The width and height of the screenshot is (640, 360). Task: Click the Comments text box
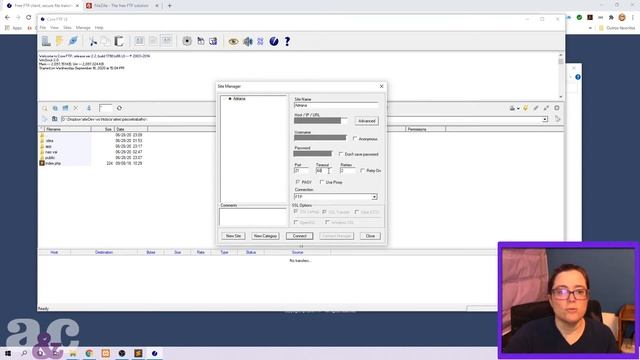(253, 217)
